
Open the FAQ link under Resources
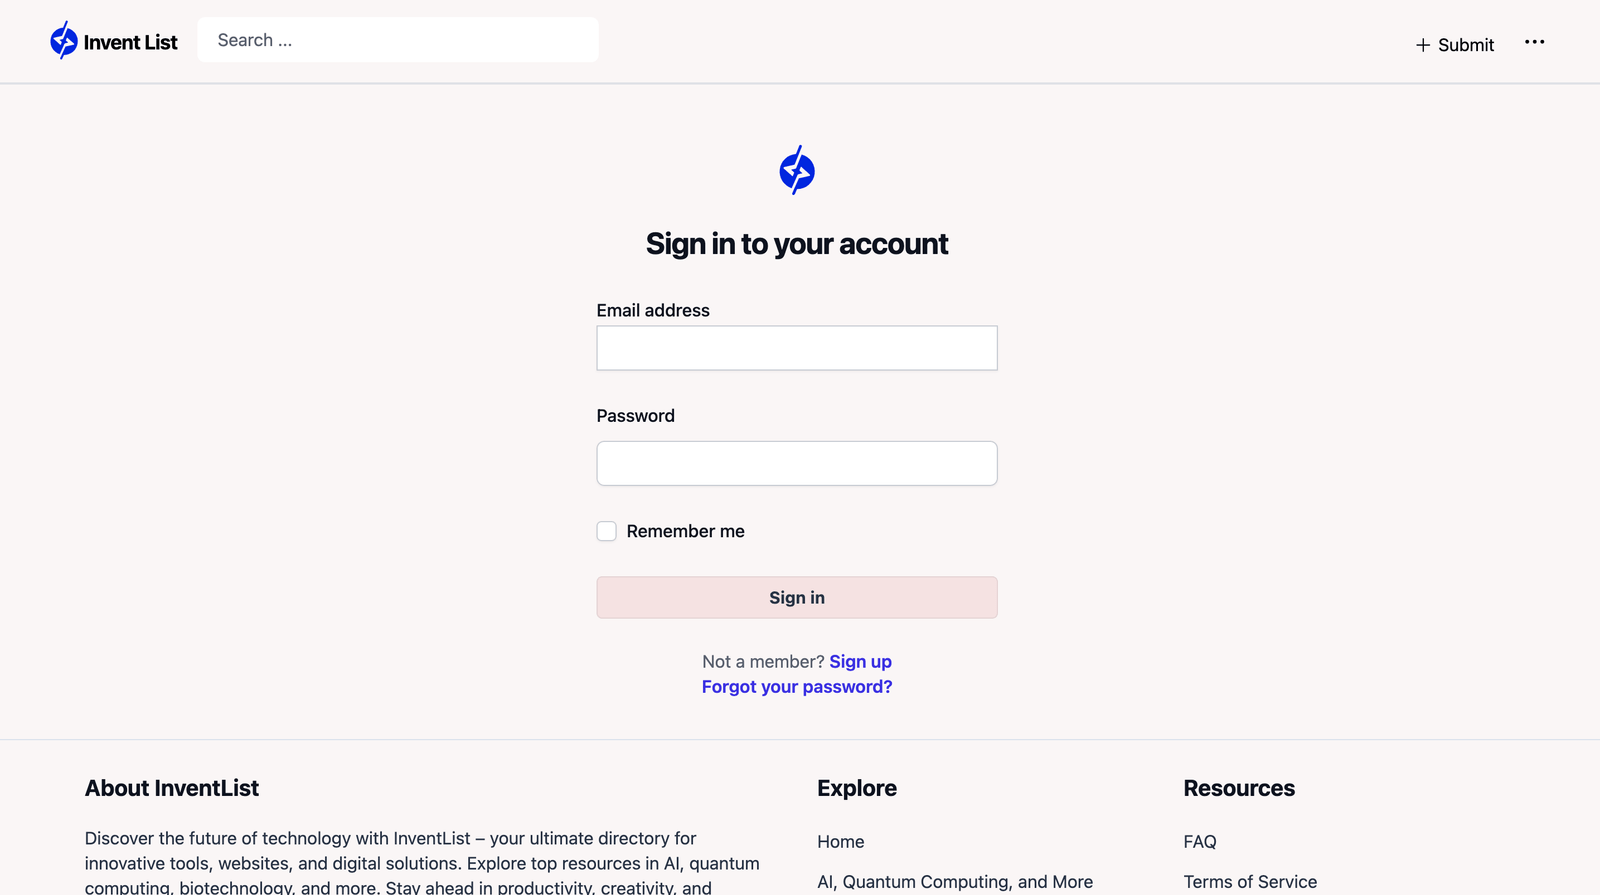point(1200,842)
